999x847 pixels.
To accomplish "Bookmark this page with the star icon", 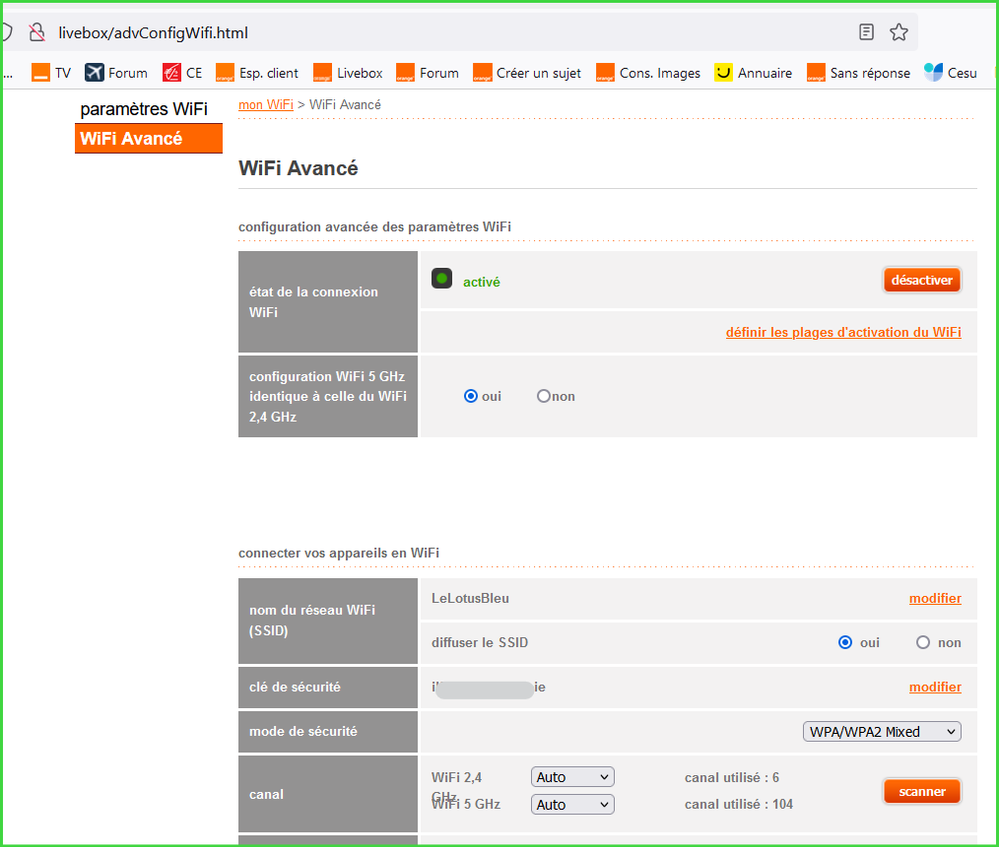I will 898,32.
